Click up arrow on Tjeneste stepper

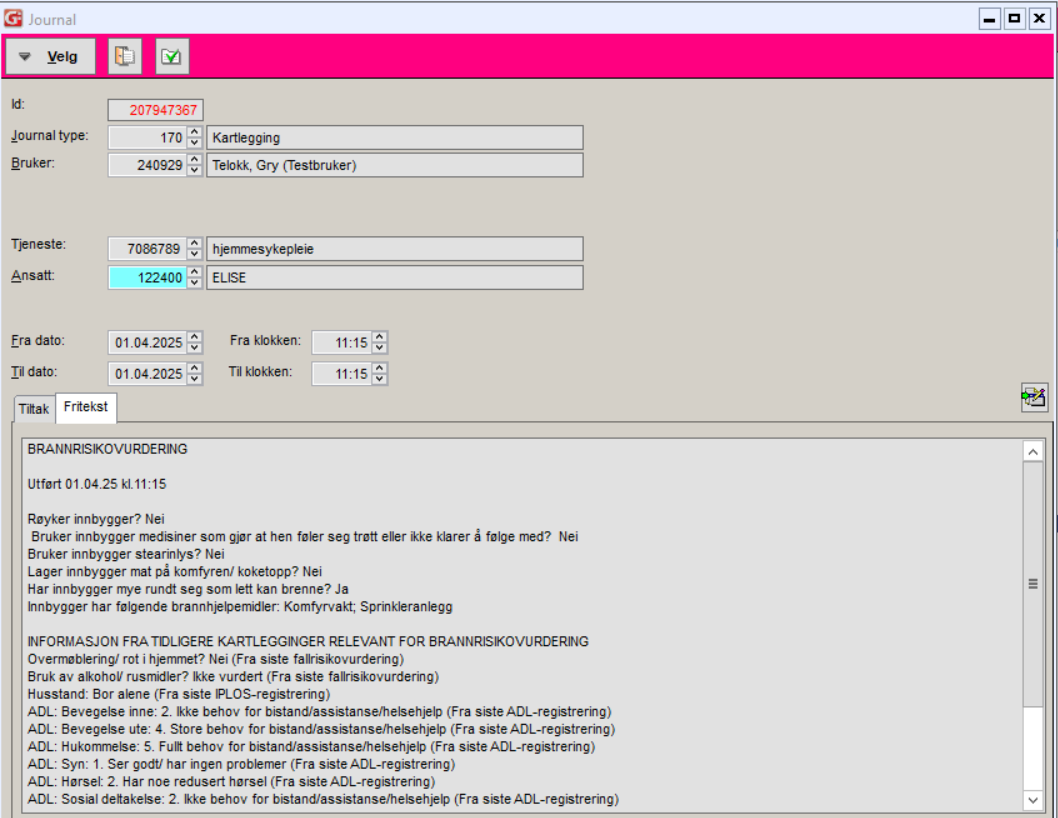pos(194,243)
